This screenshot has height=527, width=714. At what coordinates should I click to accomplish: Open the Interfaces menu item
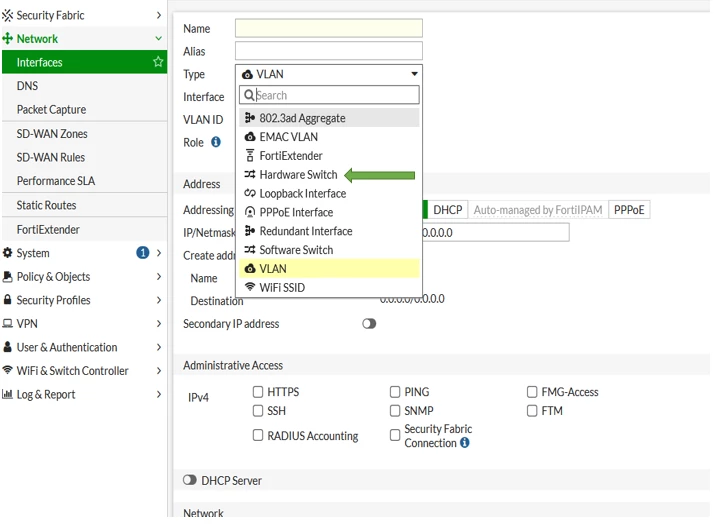tap(84, 62)
